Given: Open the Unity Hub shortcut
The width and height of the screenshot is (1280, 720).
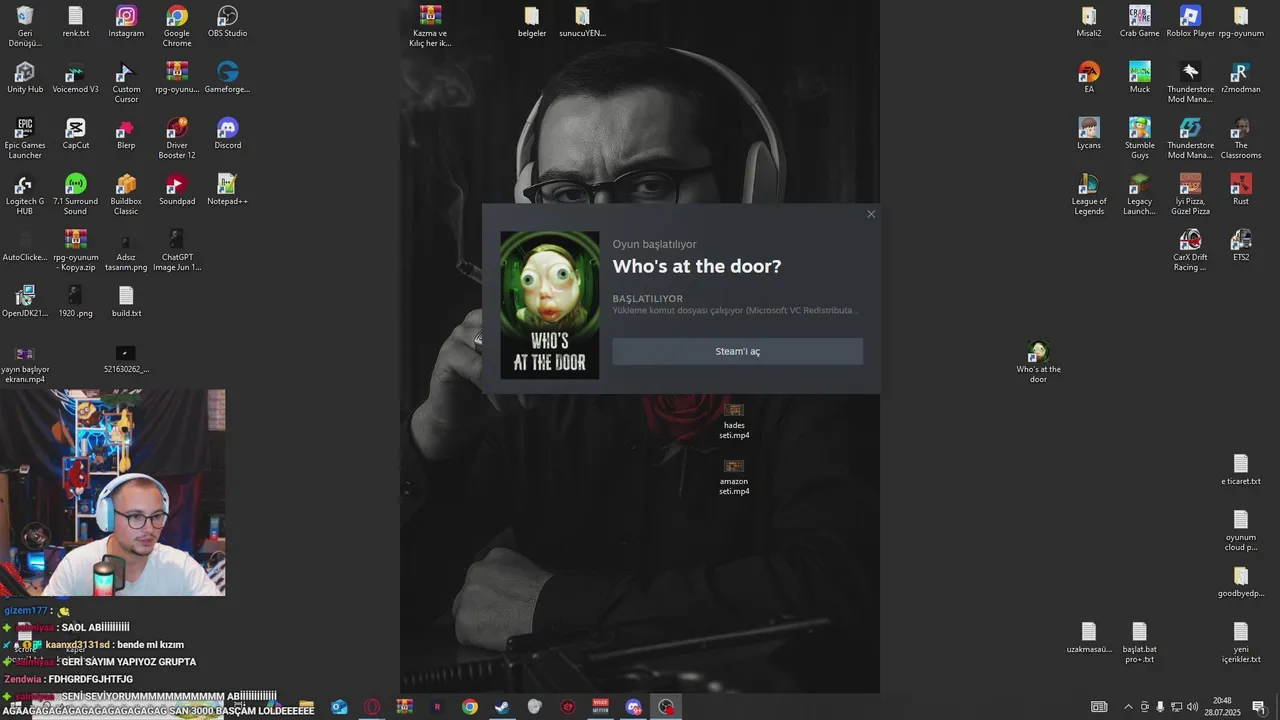Looking at the screenshot, I should [25, 78].
